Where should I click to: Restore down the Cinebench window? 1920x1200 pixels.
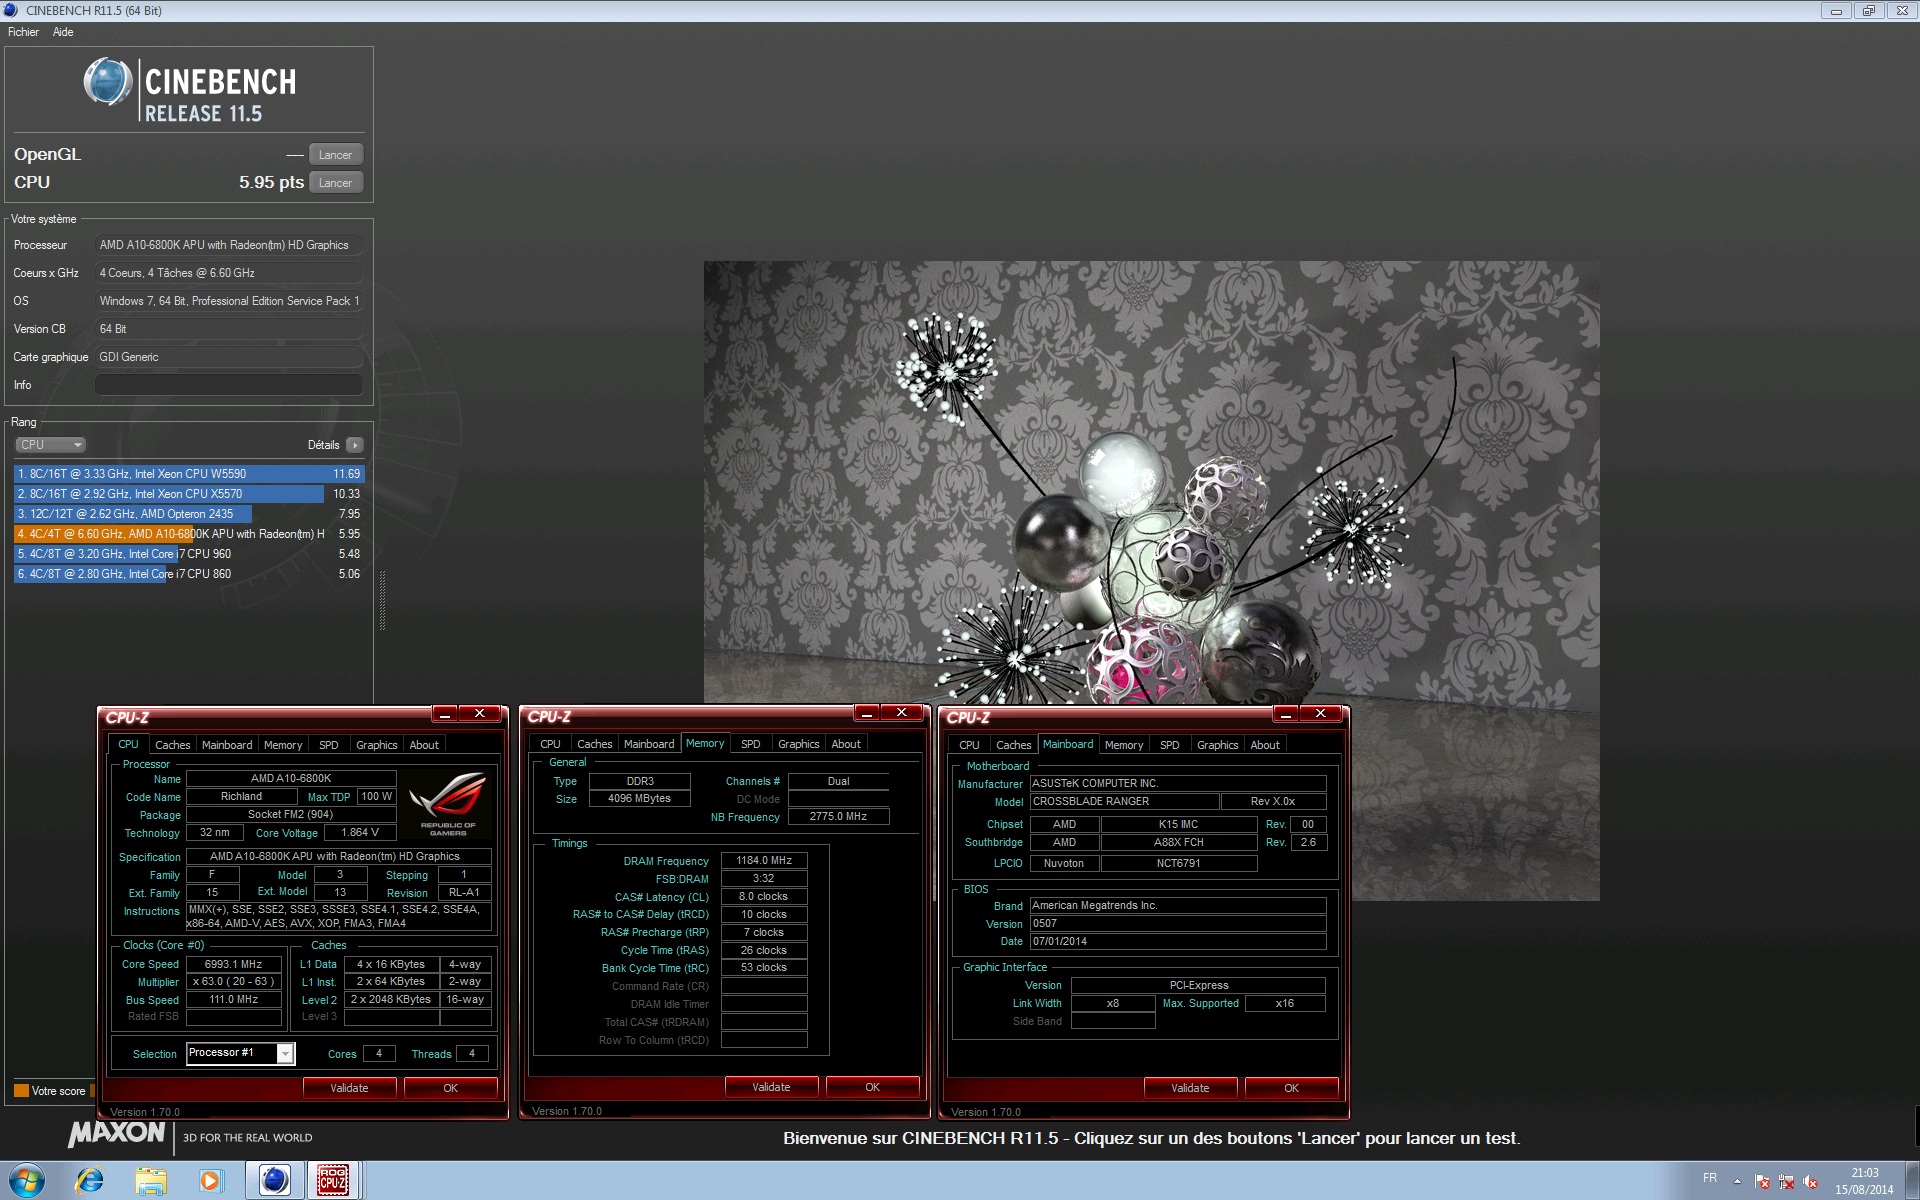tap(1868, 11)
